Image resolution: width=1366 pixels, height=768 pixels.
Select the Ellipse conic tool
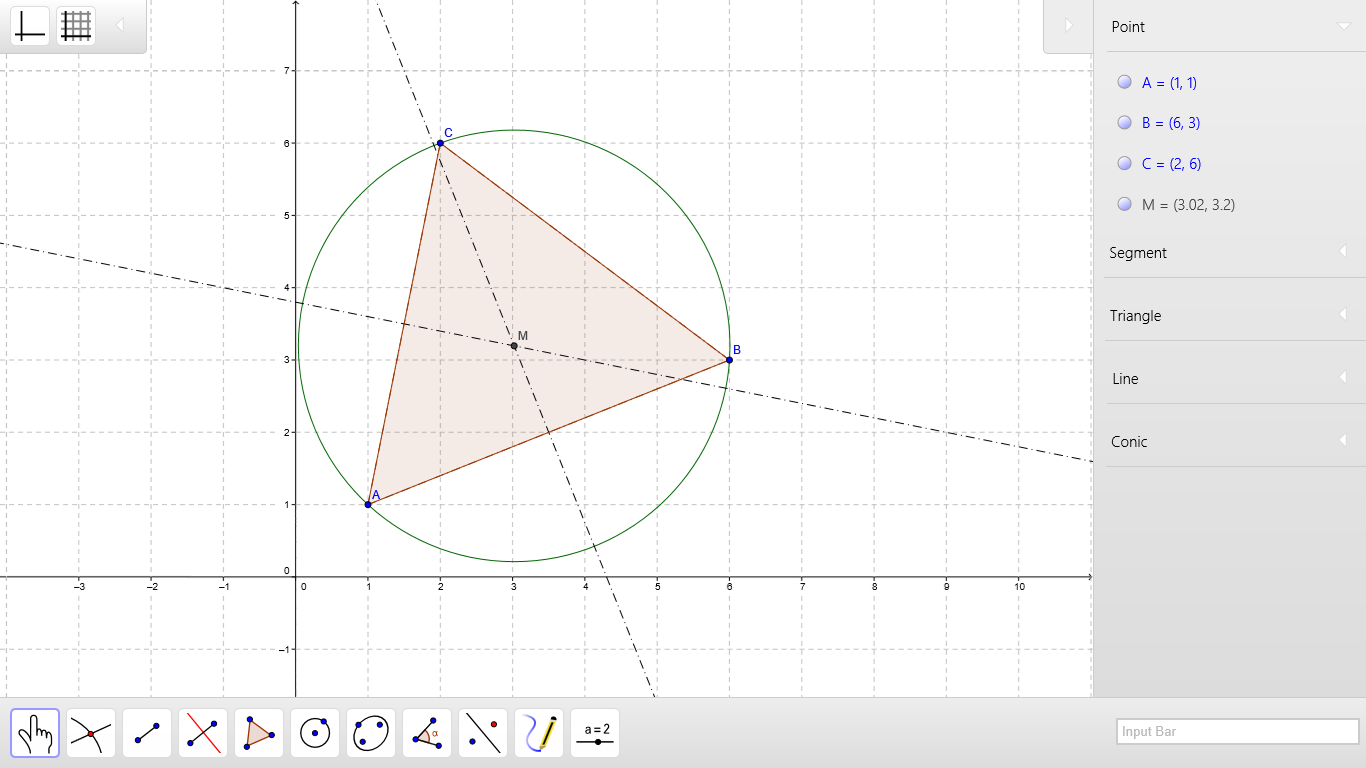(x=371, y=733)
